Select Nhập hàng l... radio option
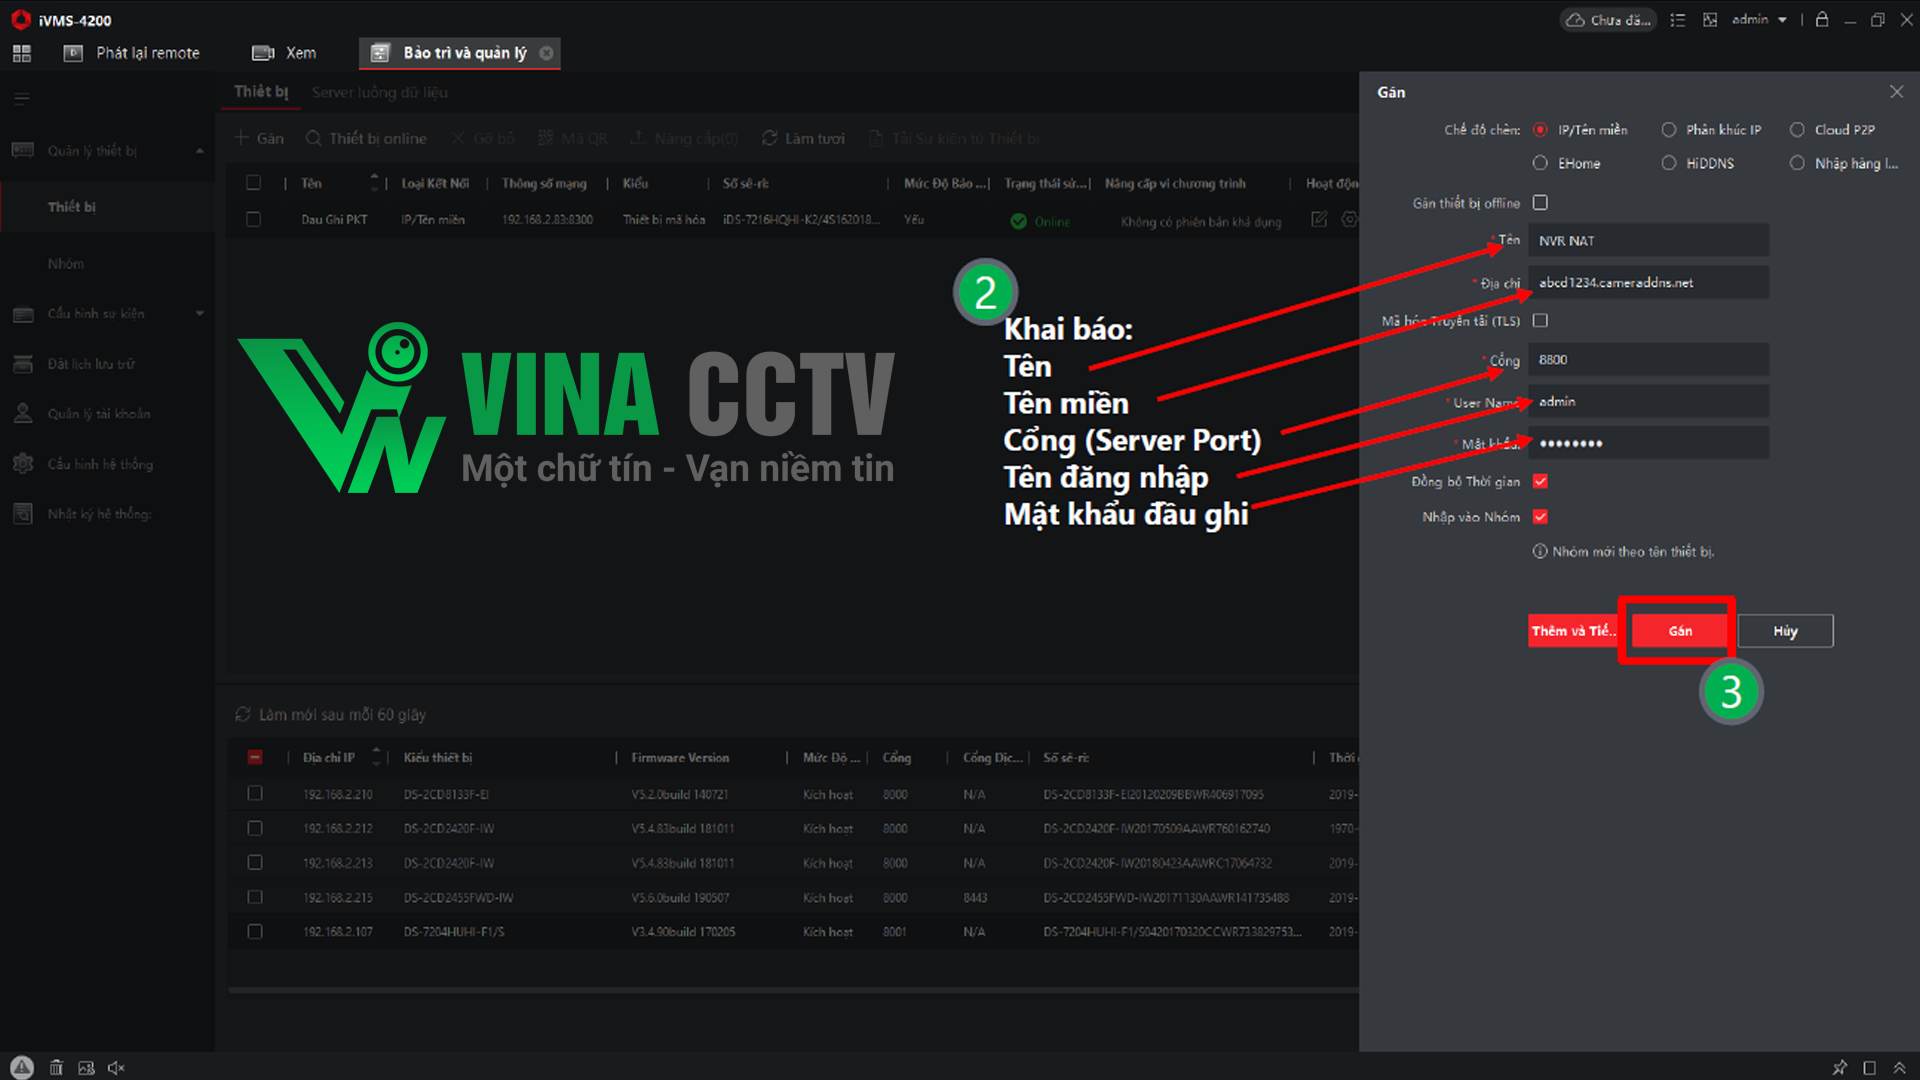This screenshot has width=1920, height=1080. click(1797, 163)
